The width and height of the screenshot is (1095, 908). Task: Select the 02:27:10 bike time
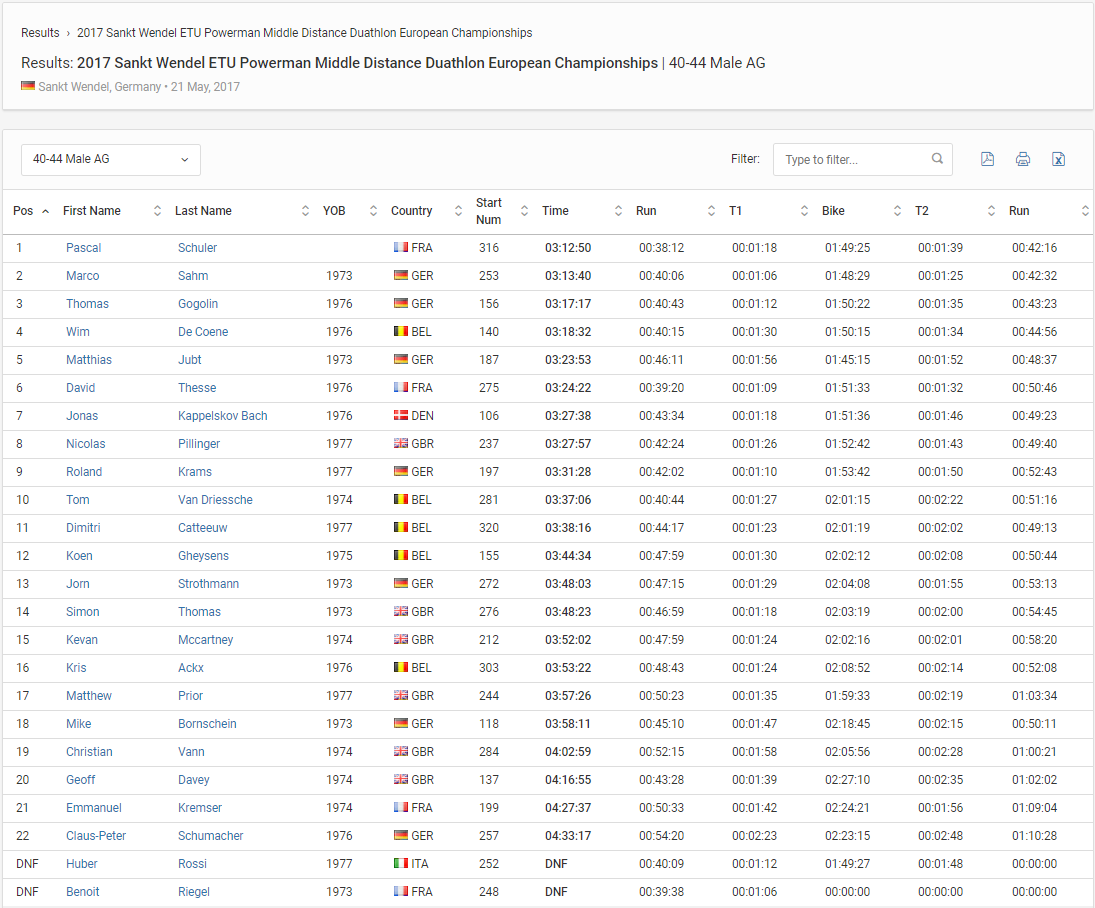847,779
